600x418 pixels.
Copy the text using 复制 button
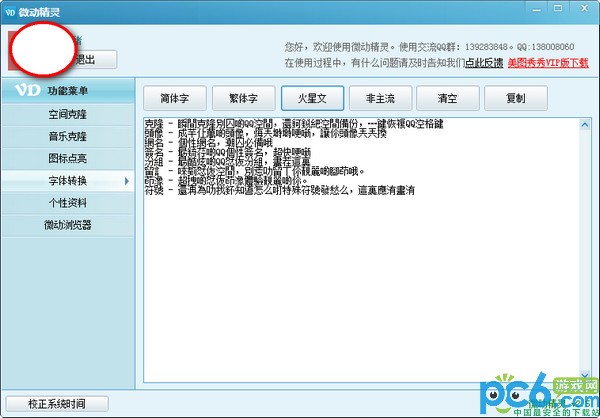[516, 98]
